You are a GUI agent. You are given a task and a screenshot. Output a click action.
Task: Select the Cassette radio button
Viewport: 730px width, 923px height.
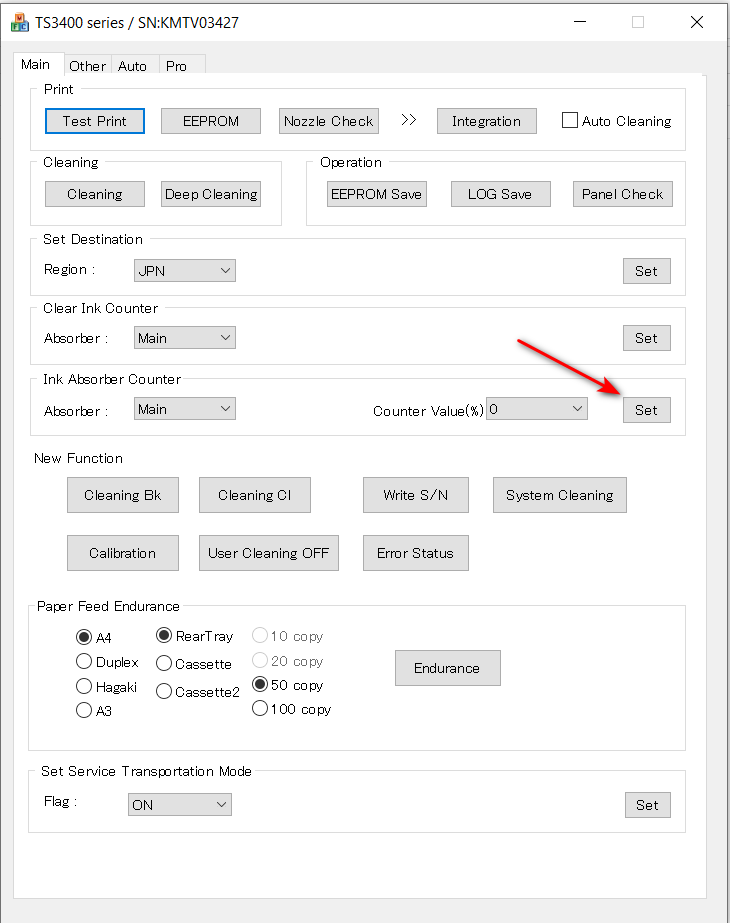pos(164,663)
